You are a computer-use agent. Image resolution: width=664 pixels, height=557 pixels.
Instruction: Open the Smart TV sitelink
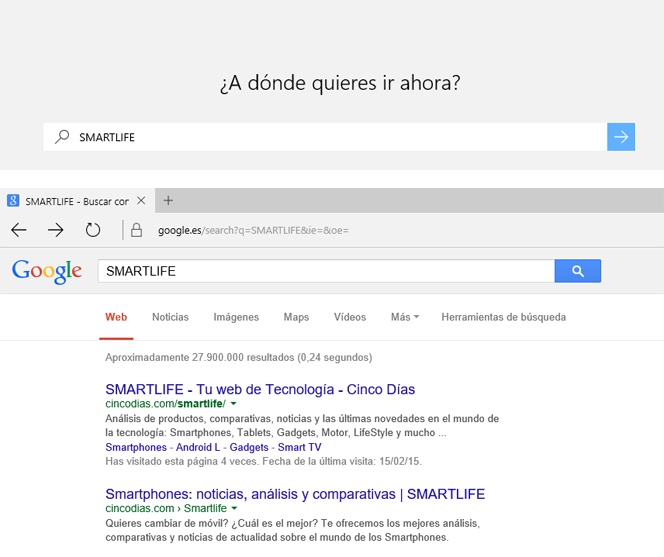299,447
